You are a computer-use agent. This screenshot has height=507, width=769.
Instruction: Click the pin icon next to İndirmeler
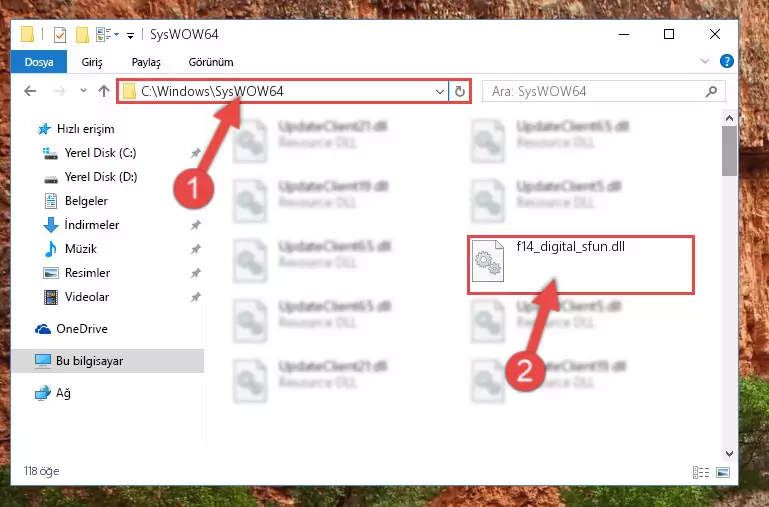(x=196, y=225)
